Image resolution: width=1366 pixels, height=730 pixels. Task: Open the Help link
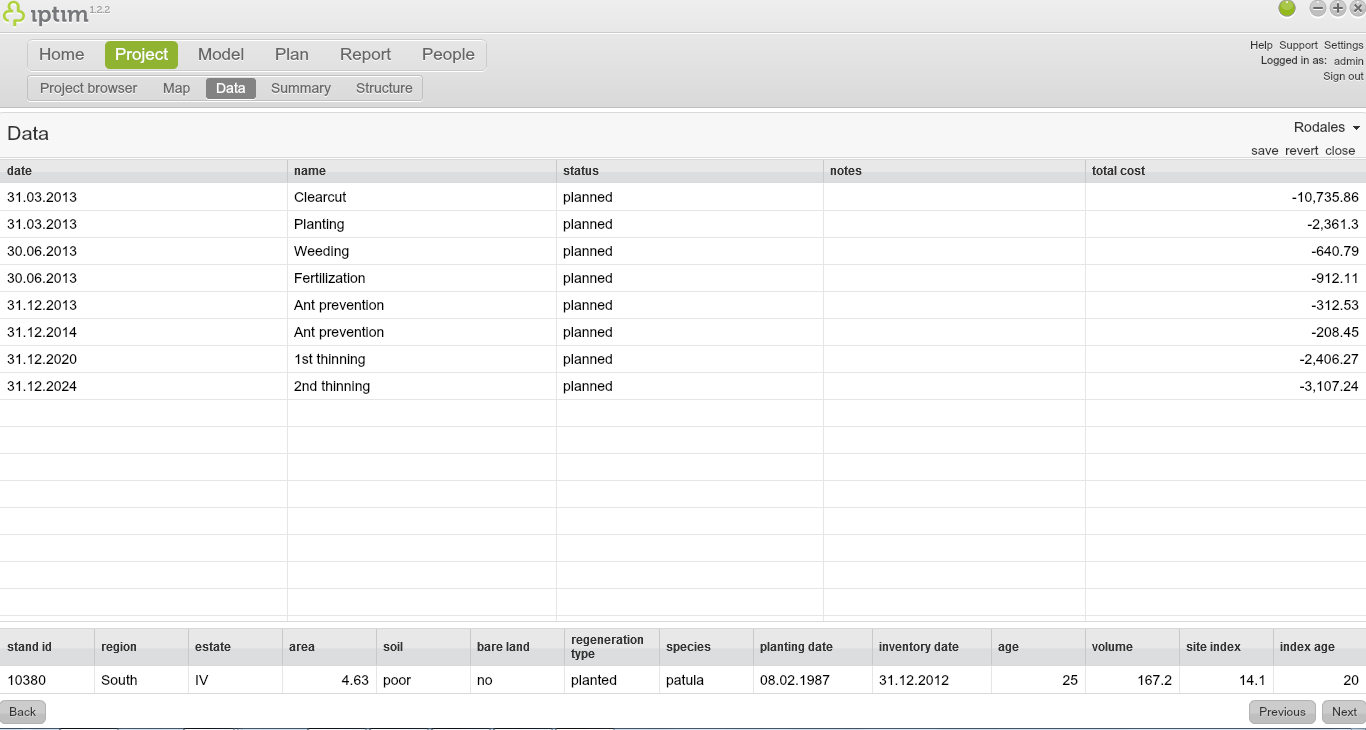(1259, 45)
